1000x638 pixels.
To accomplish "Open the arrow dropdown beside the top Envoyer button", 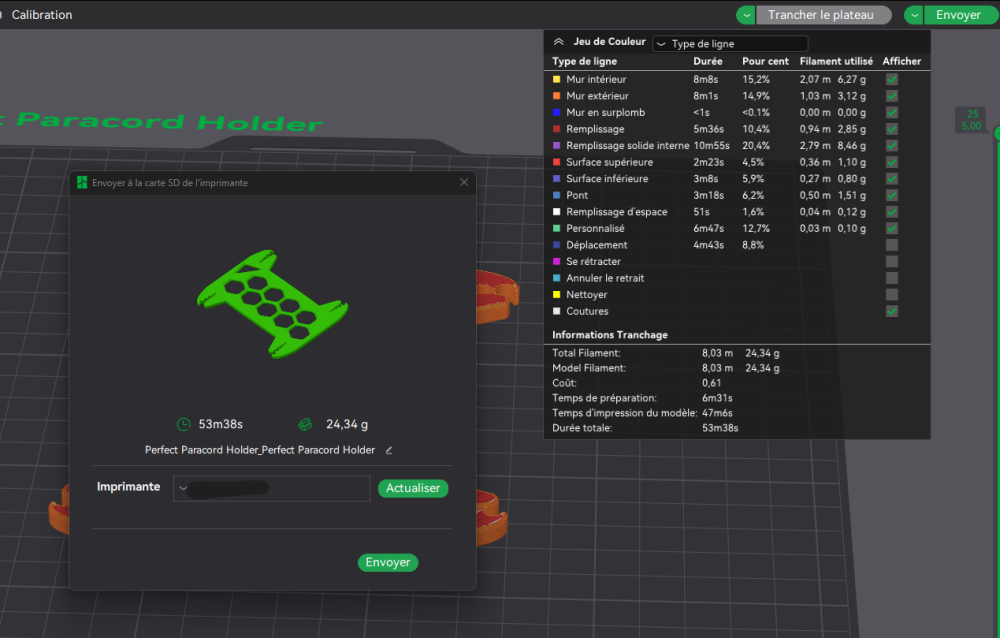I will [914, 15].
